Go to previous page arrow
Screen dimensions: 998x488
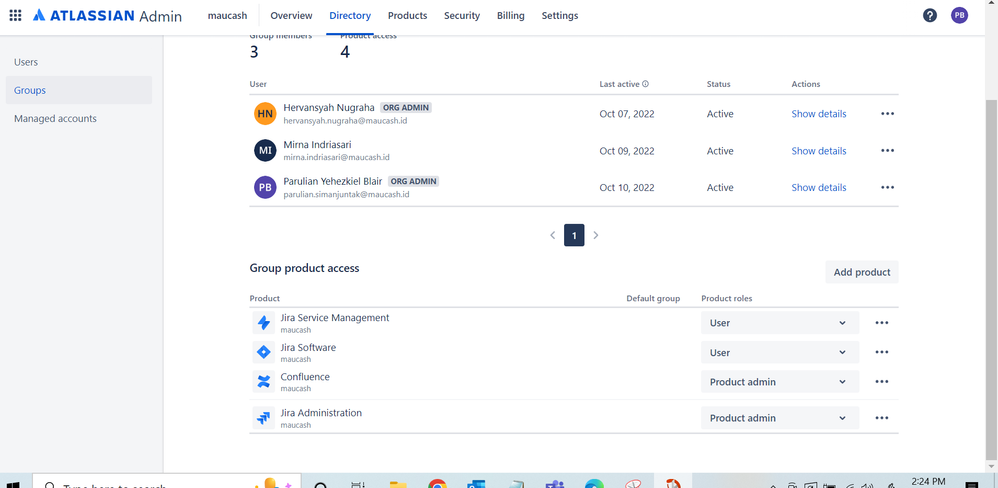tap(552, 235)
